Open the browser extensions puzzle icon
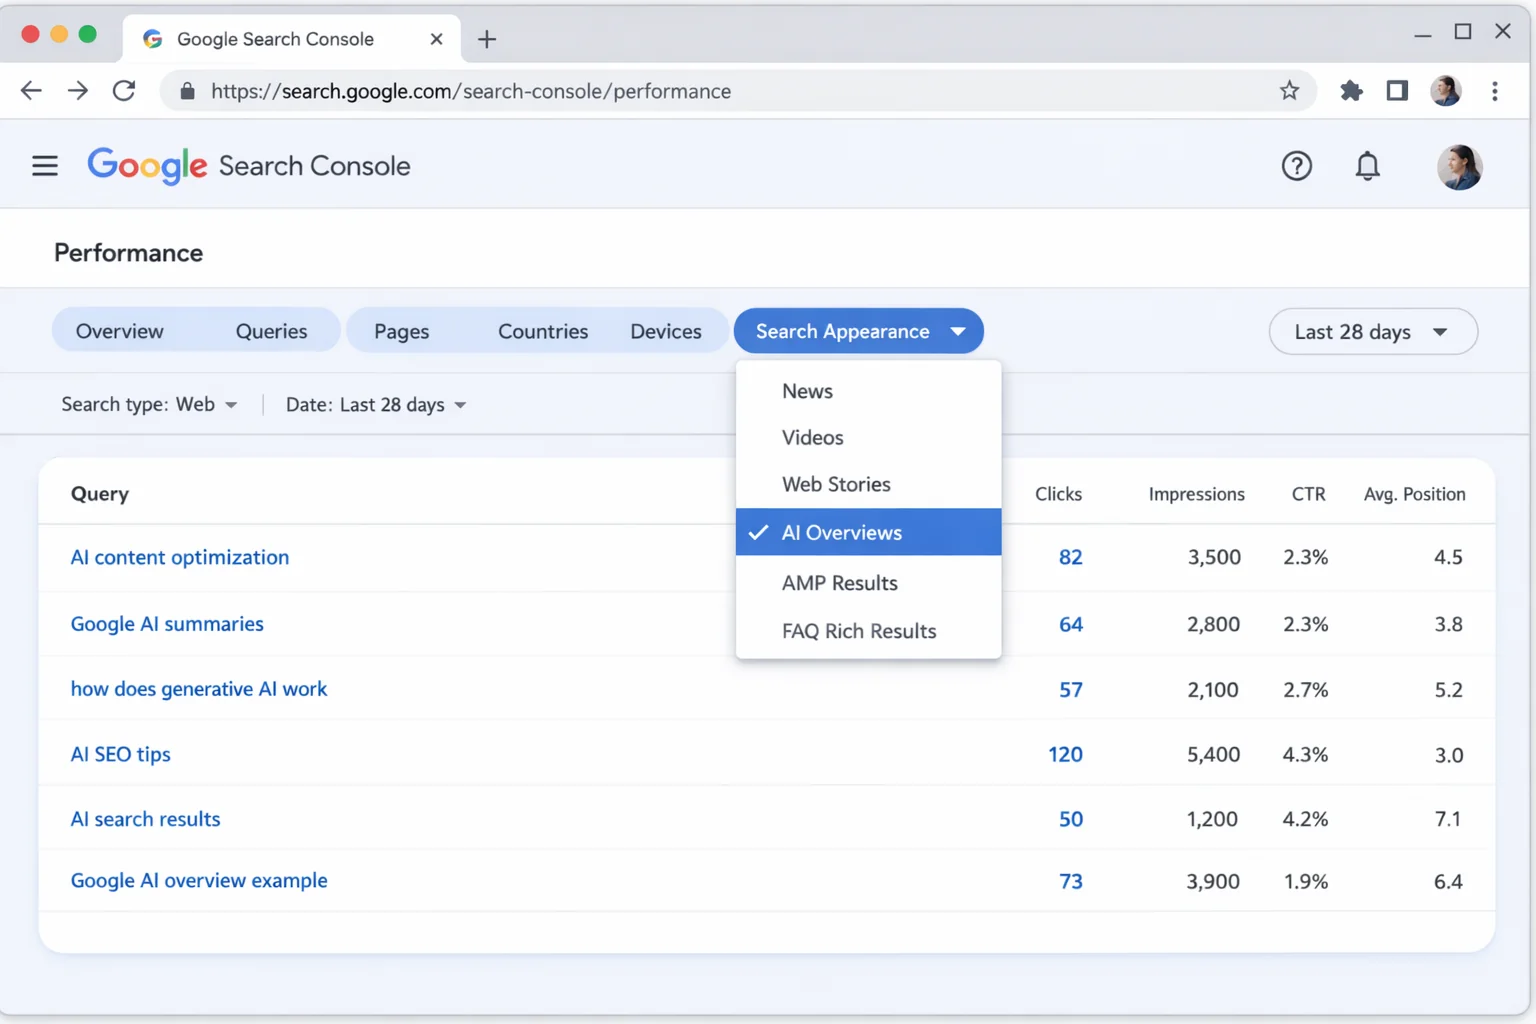Viewport: 1536px width, 1024px height. click(x=1351, y=90)
